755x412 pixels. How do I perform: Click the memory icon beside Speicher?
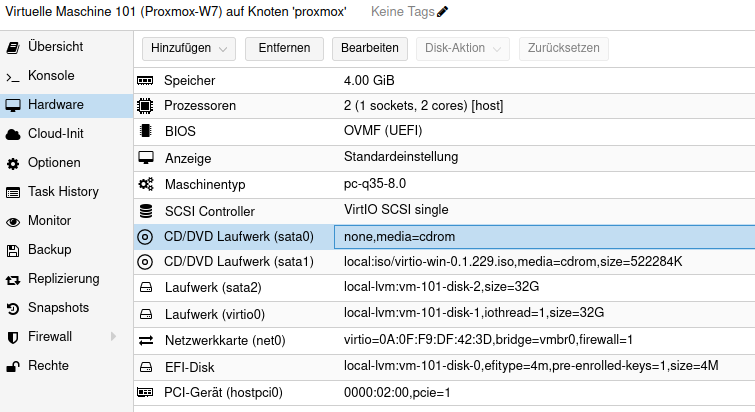coord(145,80)
